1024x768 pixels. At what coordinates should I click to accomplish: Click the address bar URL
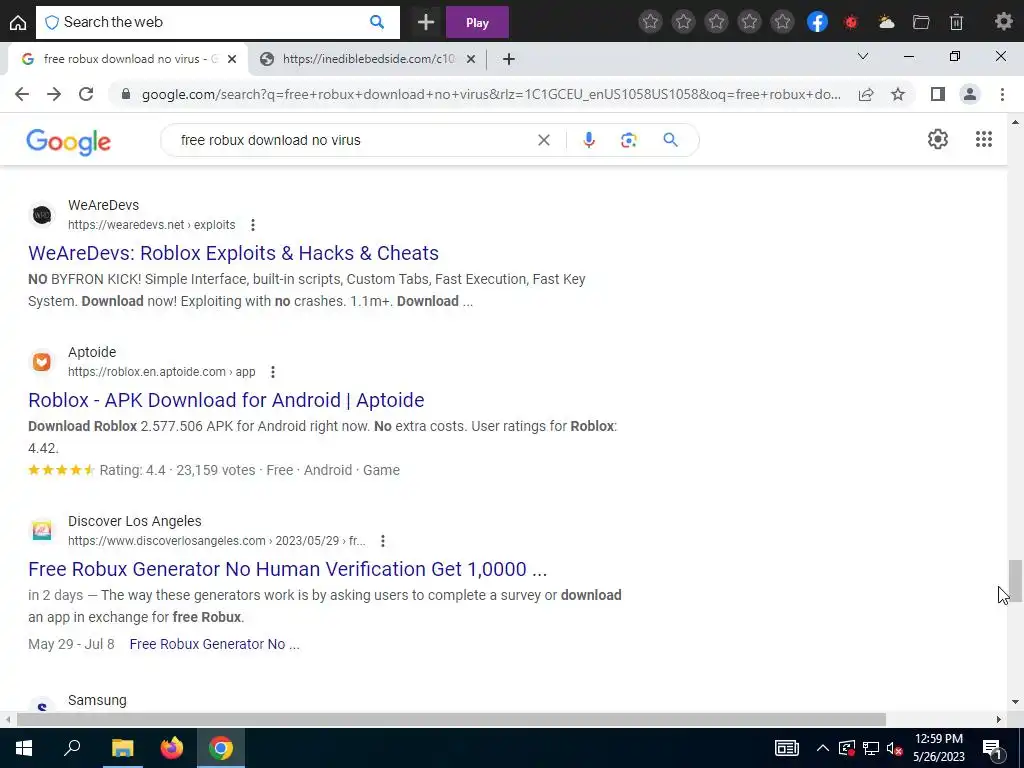[x=491, y=94]
